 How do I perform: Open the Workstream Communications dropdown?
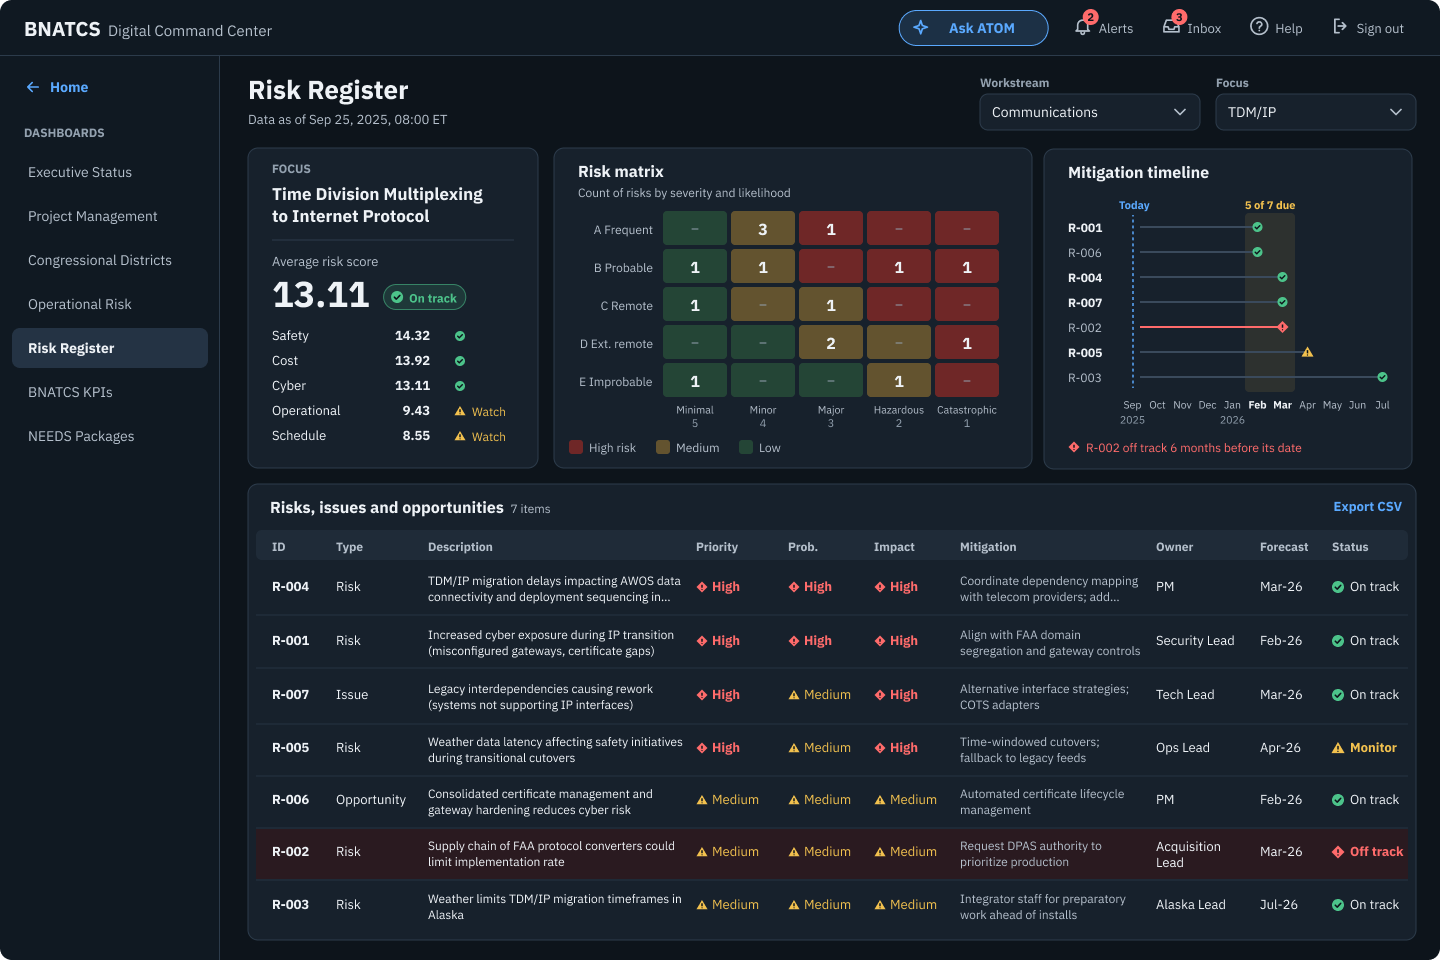point(1089,112)
